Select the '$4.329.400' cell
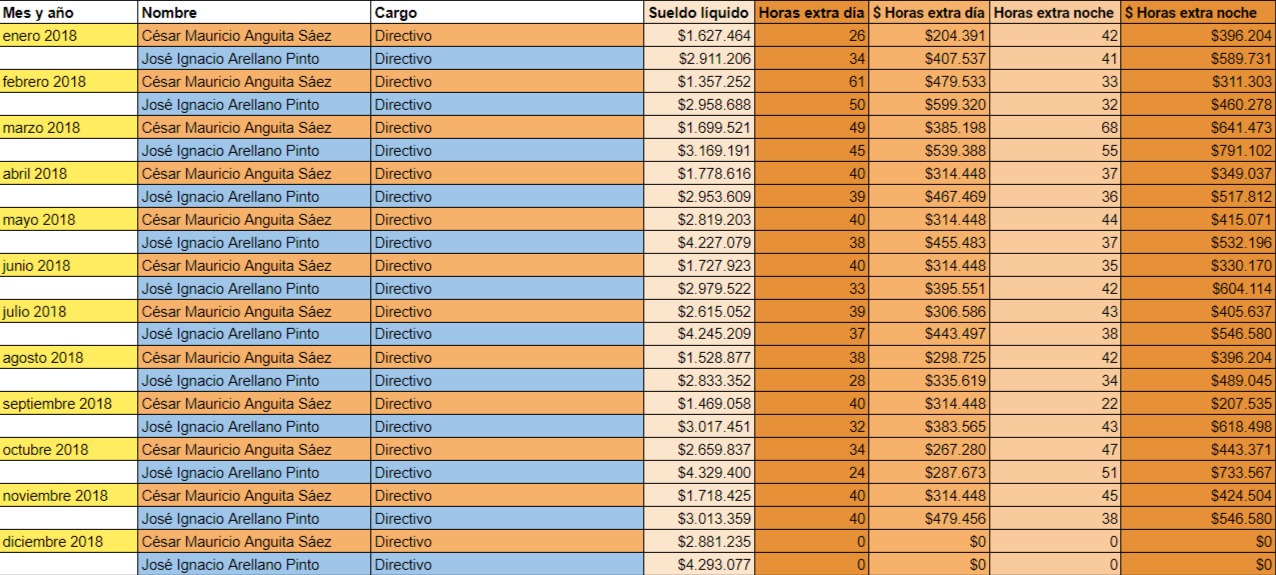 pyautogui.click(x=699, y=473)
